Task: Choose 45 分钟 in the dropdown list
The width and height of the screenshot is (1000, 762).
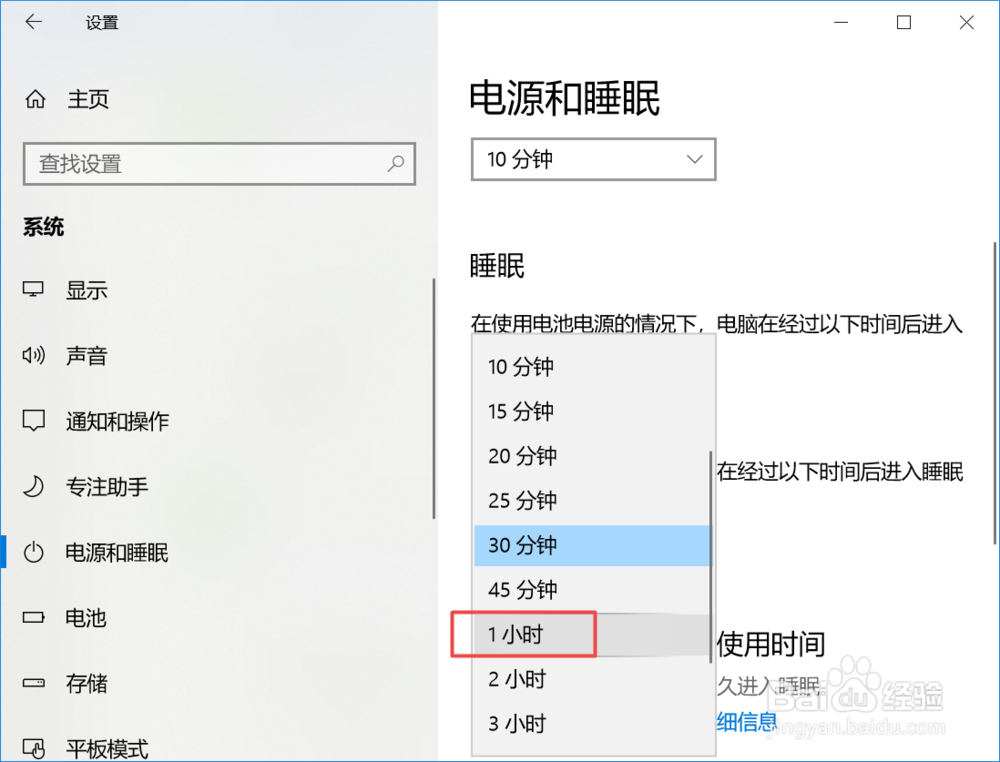Action: pyautogui.click(x=523, y=590)
